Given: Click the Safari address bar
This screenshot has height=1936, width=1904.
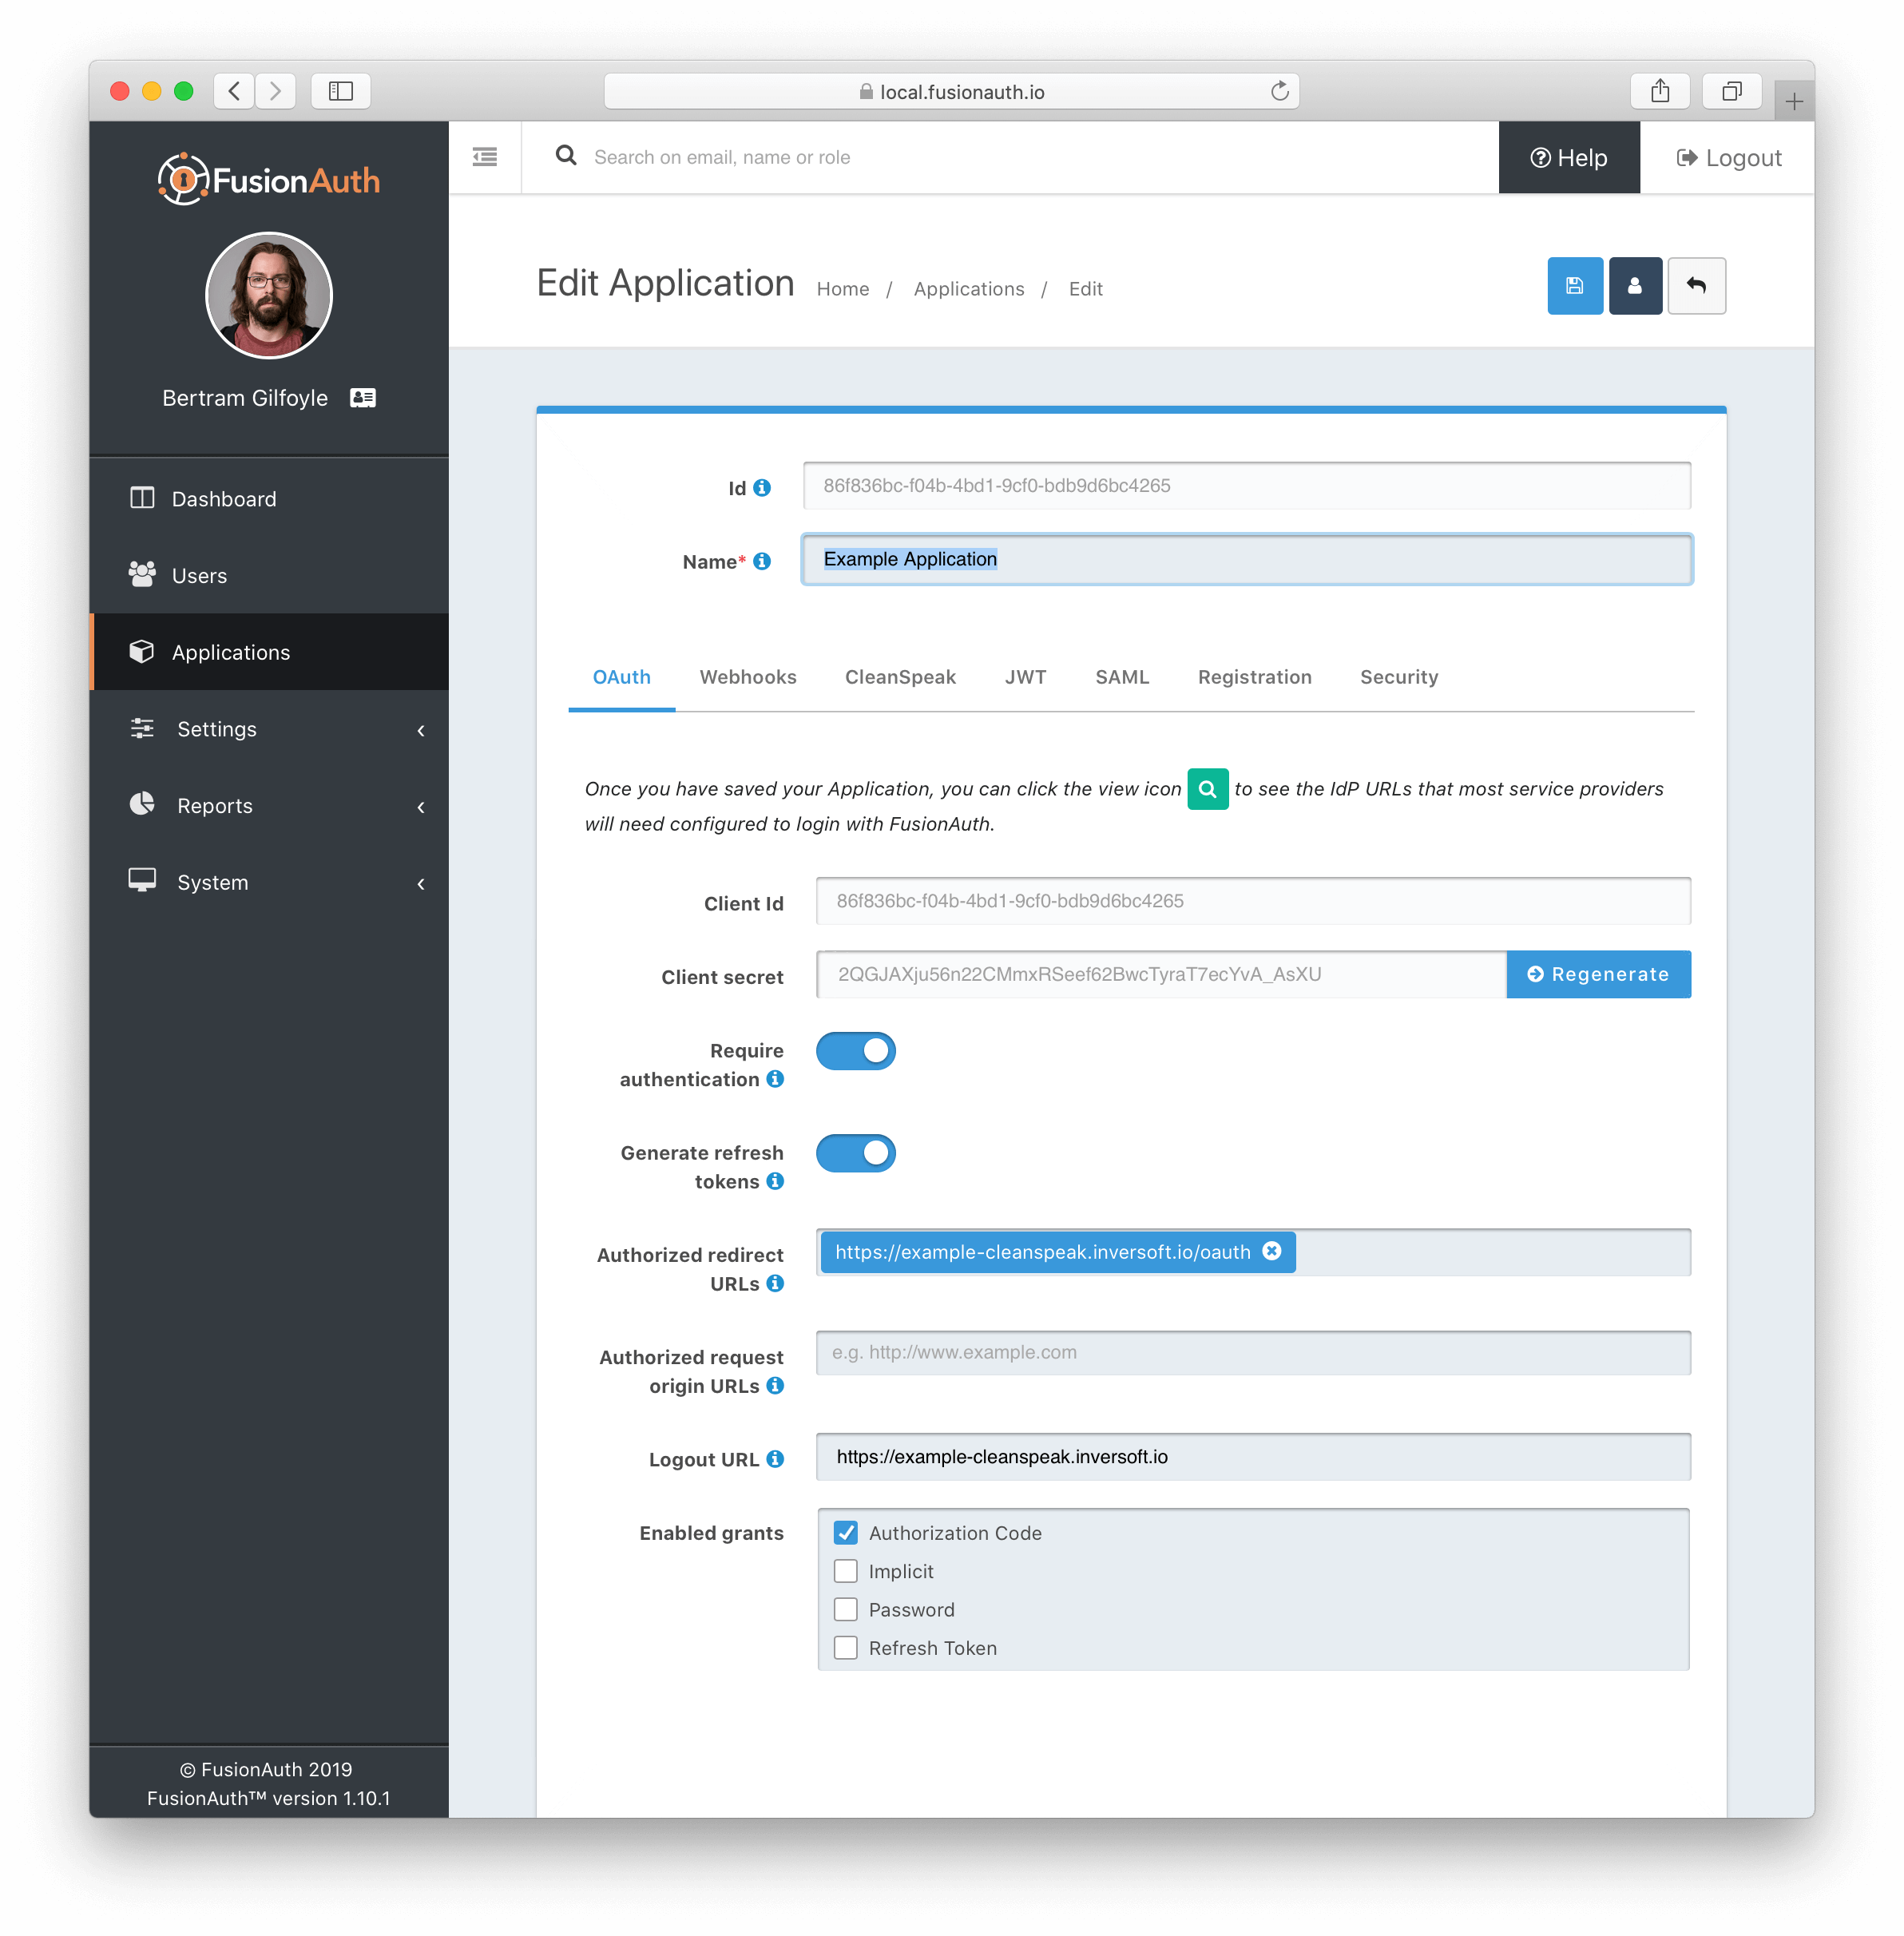Looking at the screenshot, I should coord(951,91).
